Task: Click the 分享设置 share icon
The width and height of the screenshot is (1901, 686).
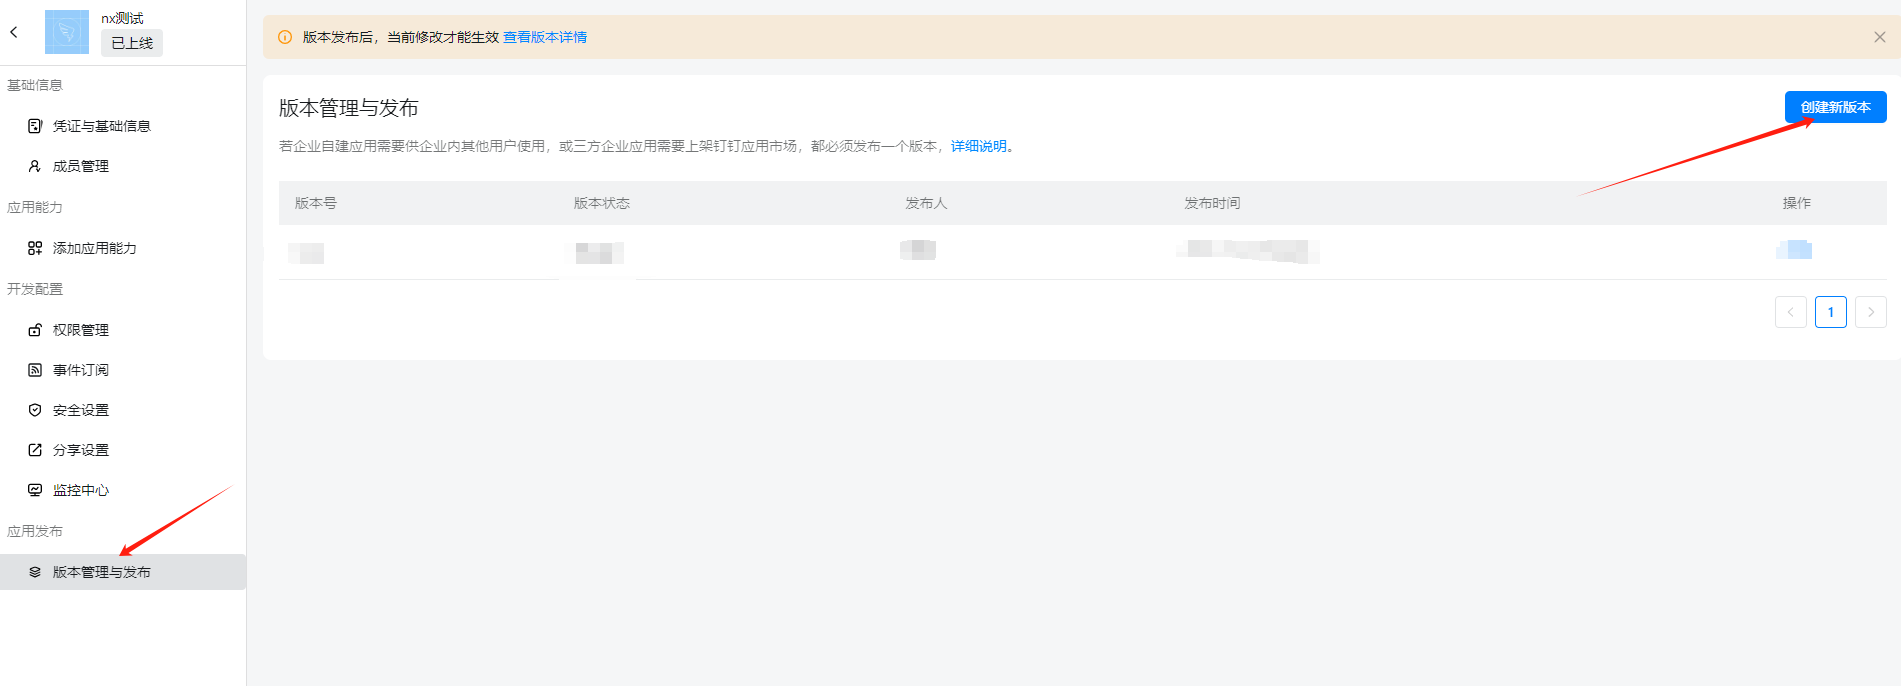Action: coord(35,450)
